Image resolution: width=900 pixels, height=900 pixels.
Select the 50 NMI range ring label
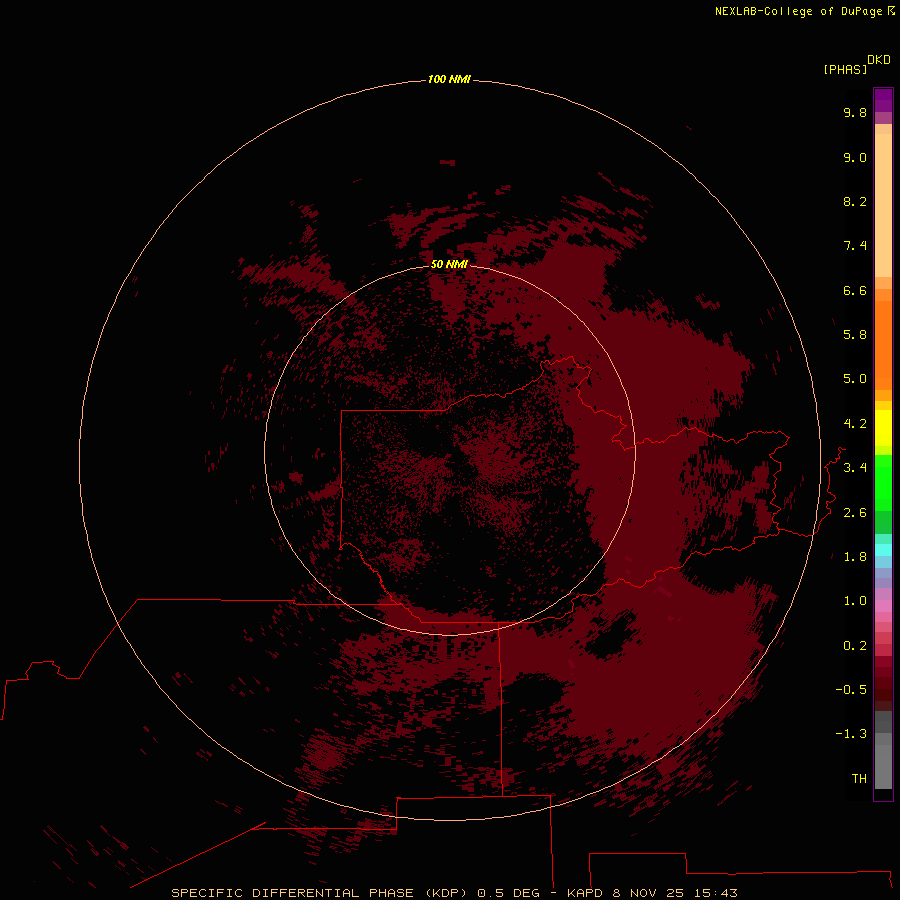pyautogui.click(x=449, y=264)
